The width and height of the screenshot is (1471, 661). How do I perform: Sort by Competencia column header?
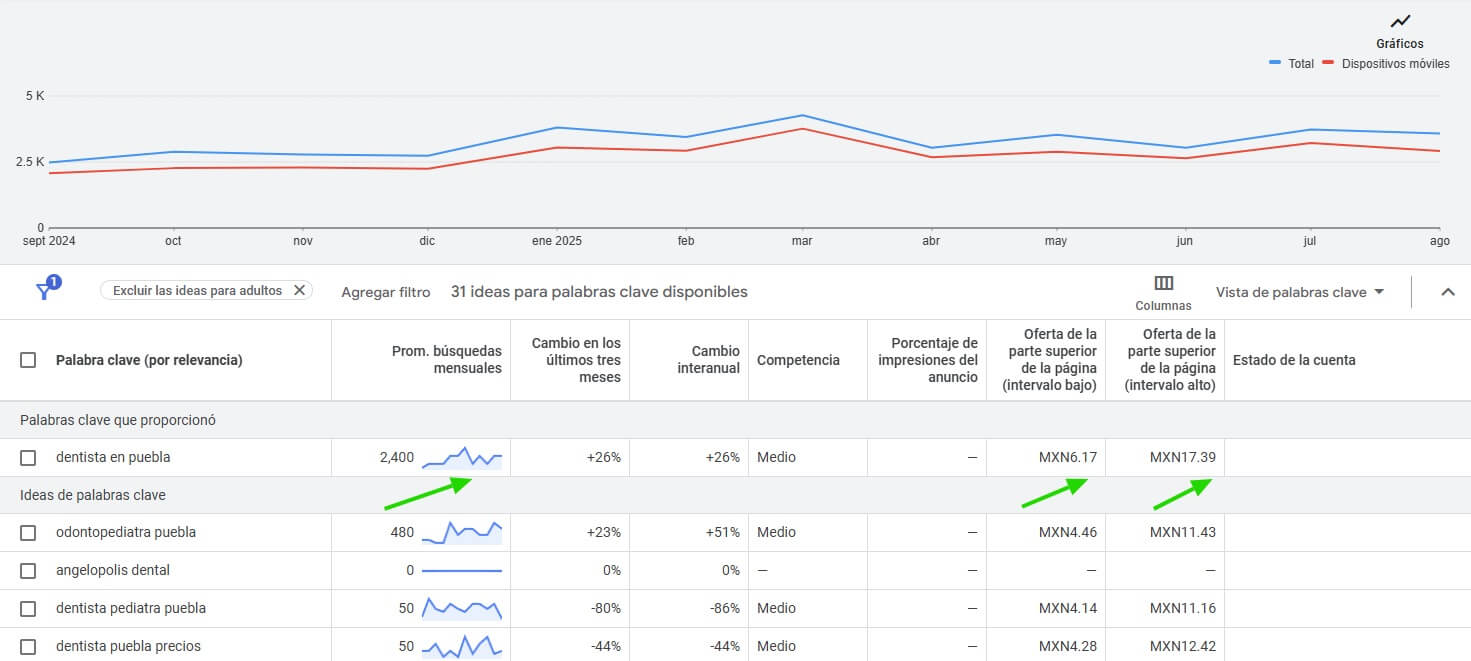click(x=798, y=360)
